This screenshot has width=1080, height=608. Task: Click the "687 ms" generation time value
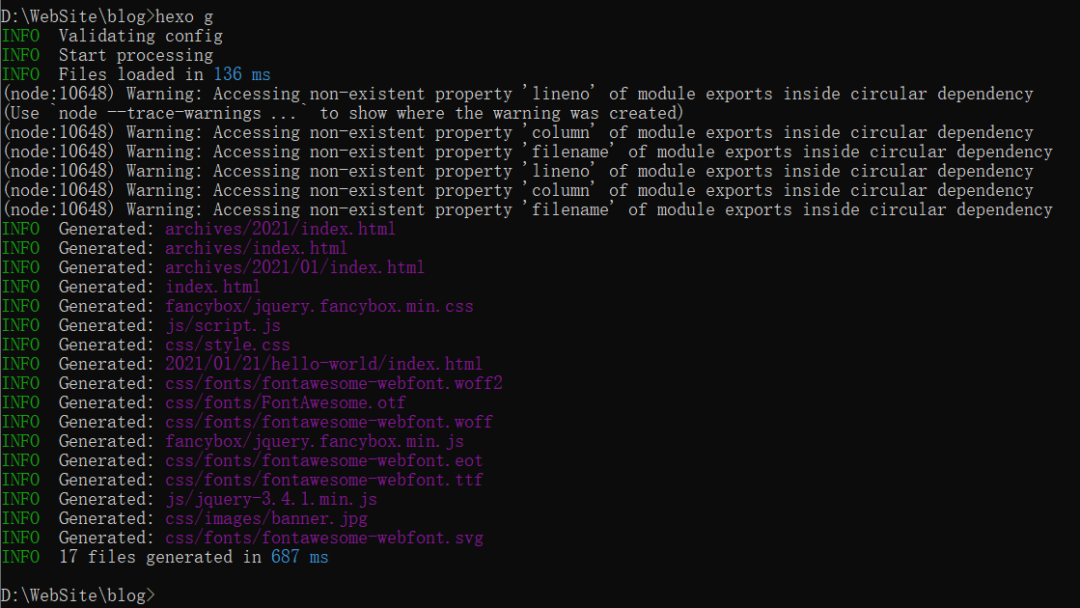coord(299,557)
